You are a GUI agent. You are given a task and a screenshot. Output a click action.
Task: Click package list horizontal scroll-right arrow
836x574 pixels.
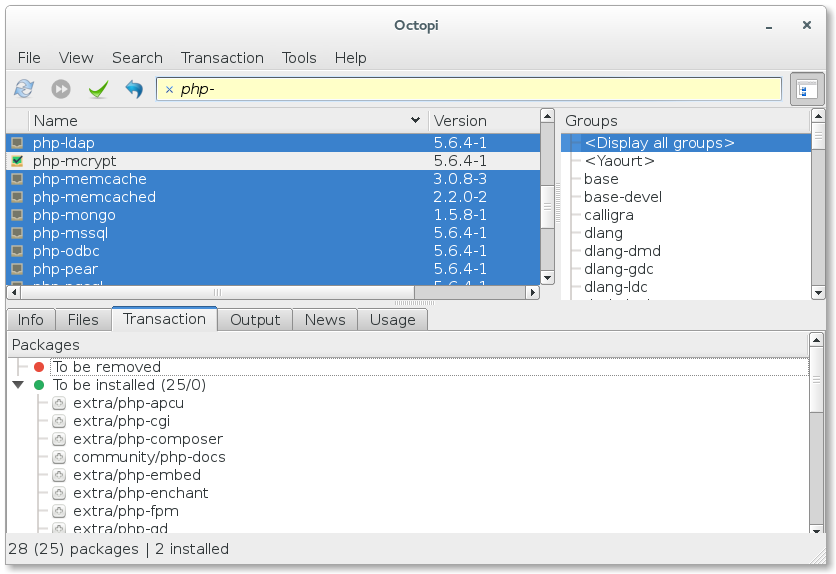(x=532, y=292)
